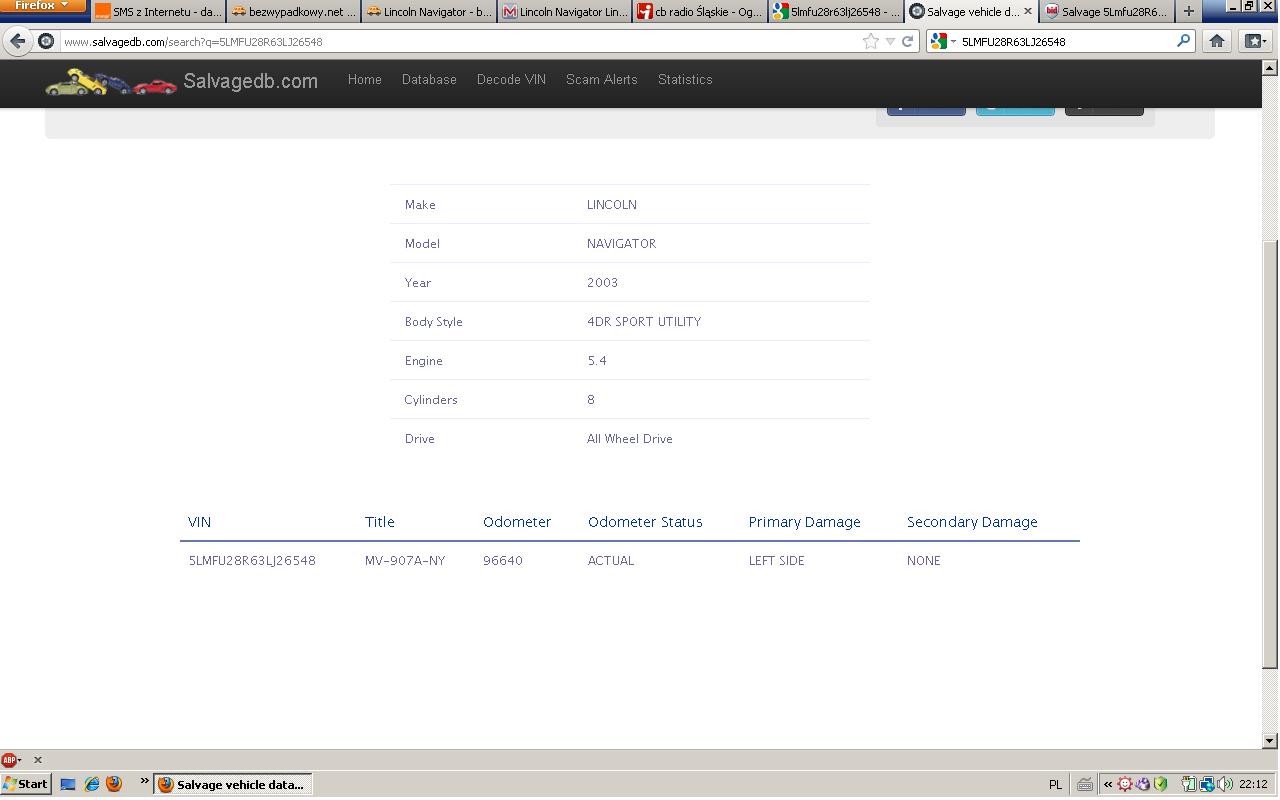The image size is (1280, 800).
Task: Switch to the 5lmfu28r63lj26548 Google tab
Action: [836, 12]
